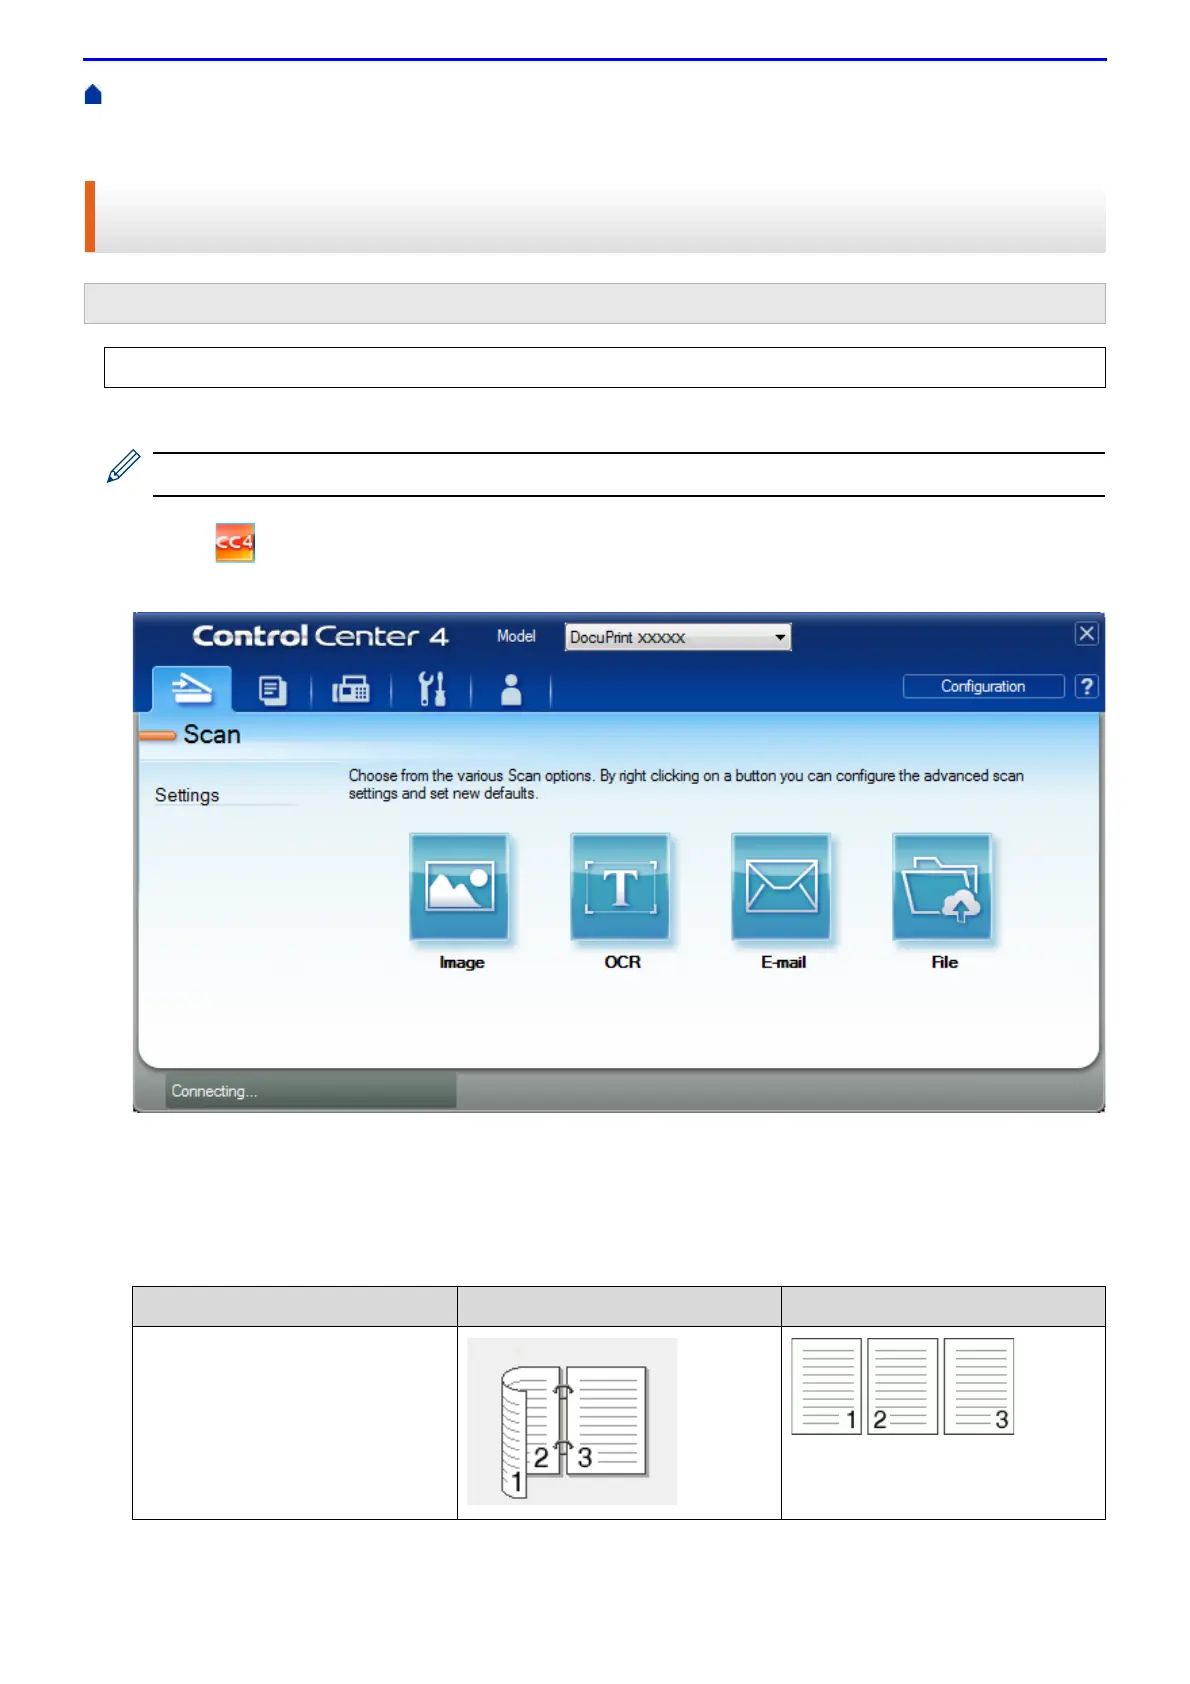
Task: Click the Model label text
Action: [516, 636]
